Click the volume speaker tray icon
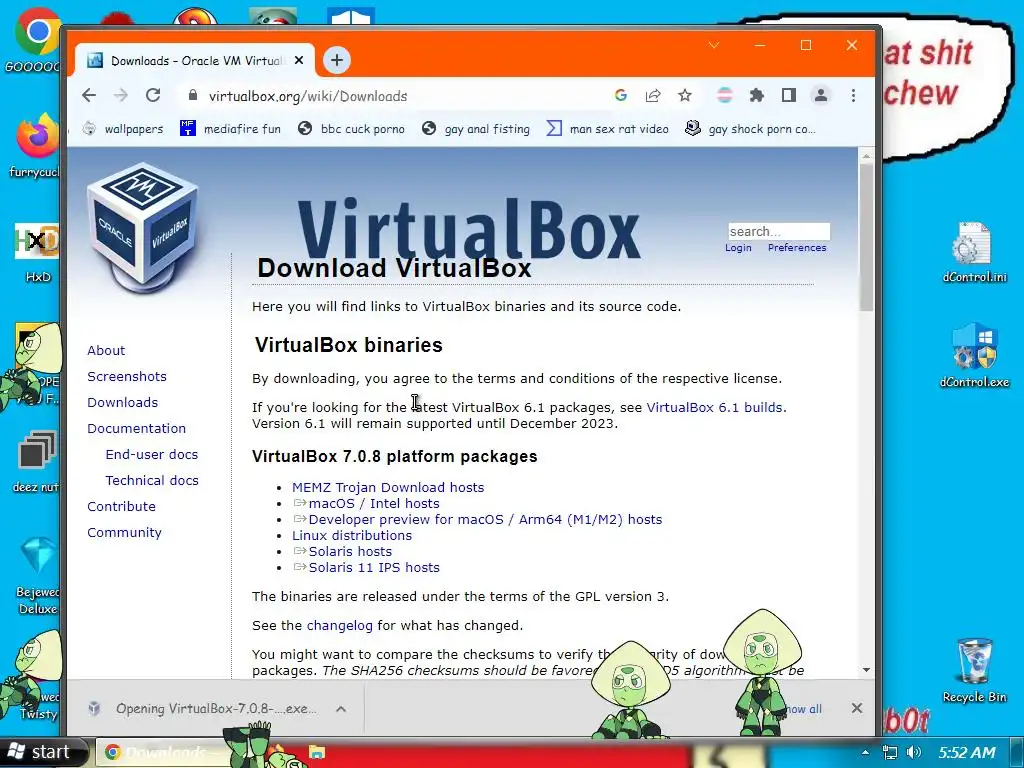The width and height of the screenshot is (1024, 768). point(914,752)
